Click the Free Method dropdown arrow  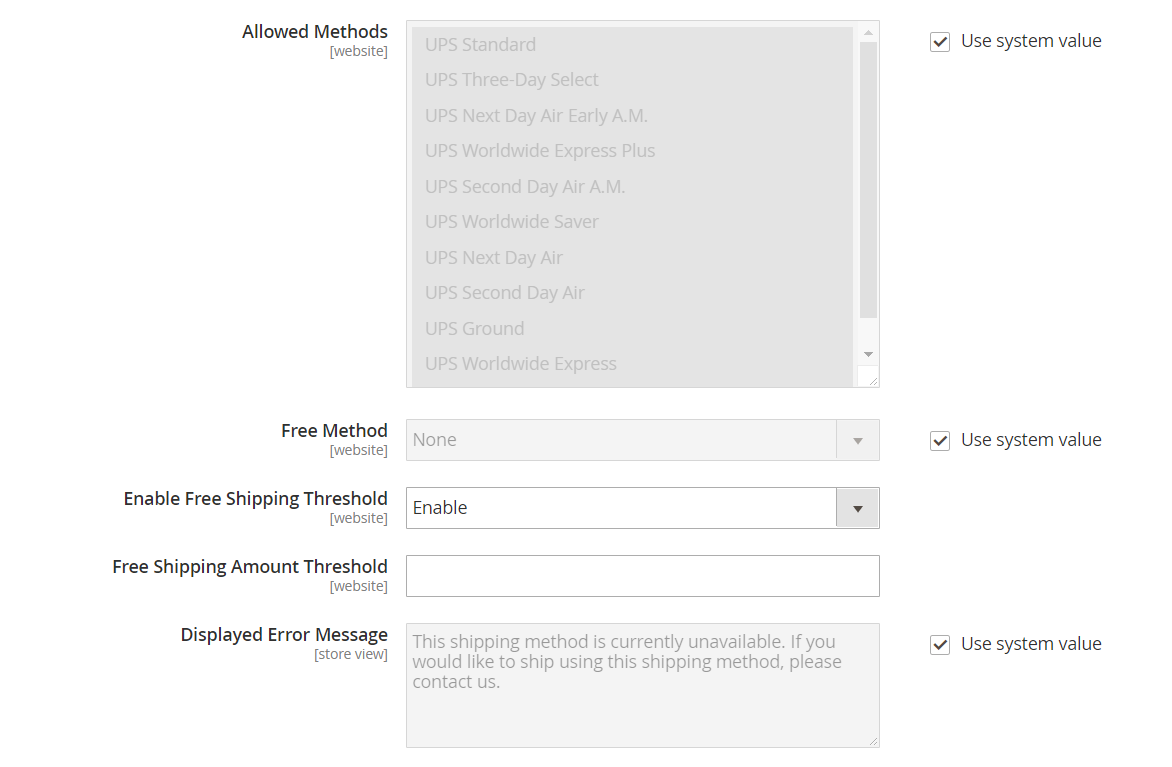click(x=857, y=441)
